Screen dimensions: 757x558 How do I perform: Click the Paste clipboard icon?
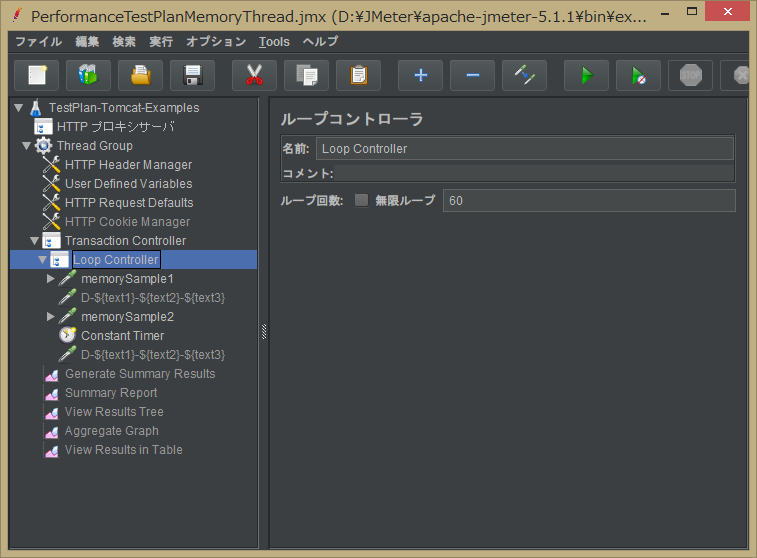[x=359, y=75]
